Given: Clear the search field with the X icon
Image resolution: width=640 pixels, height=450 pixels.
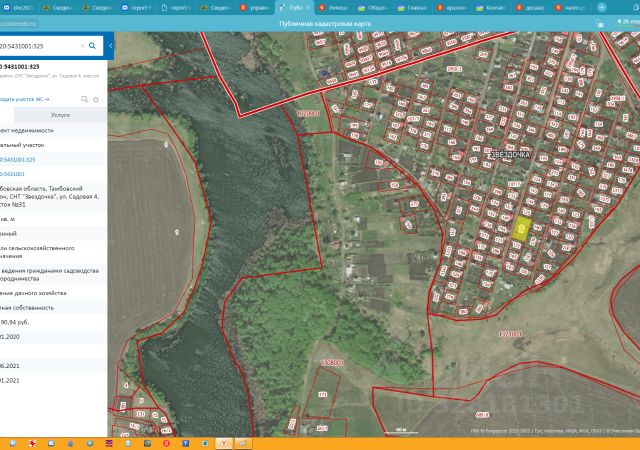Looking at the screenshot, I should 82,46.
